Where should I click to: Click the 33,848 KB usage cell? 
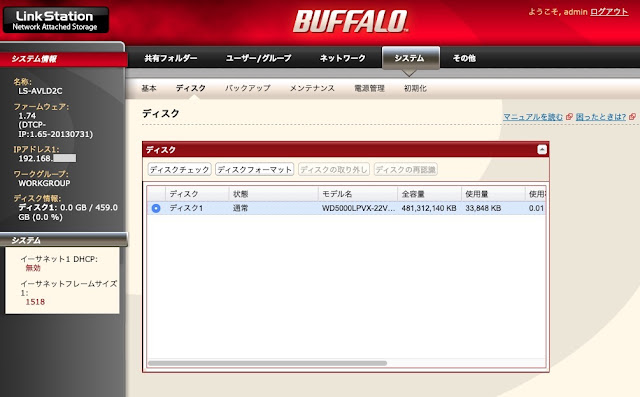pos(483,208)
